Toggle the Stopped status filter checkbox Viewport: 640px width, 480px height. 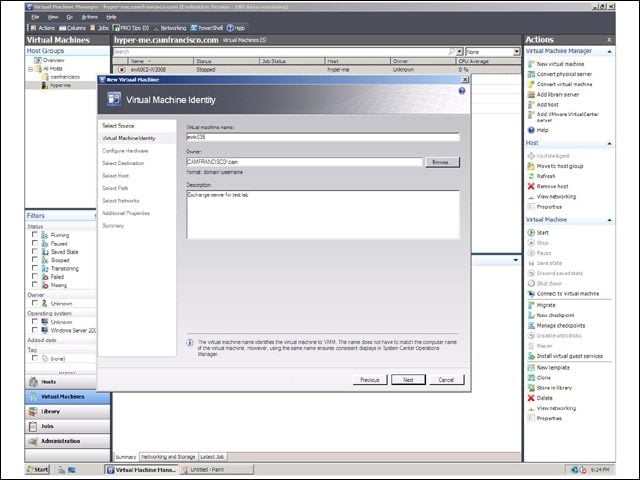[35, 260]
